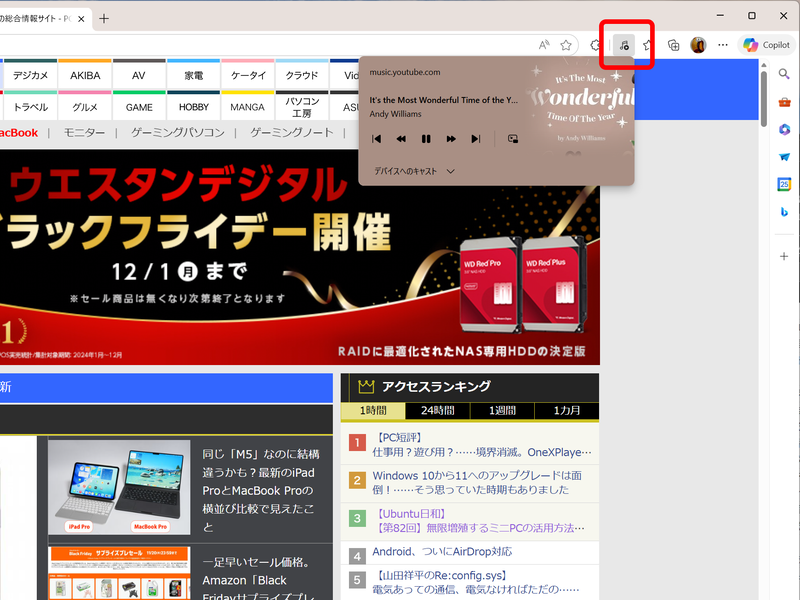
Task: Open sidebar Tools briefcase icon
Action: [784, 103]
